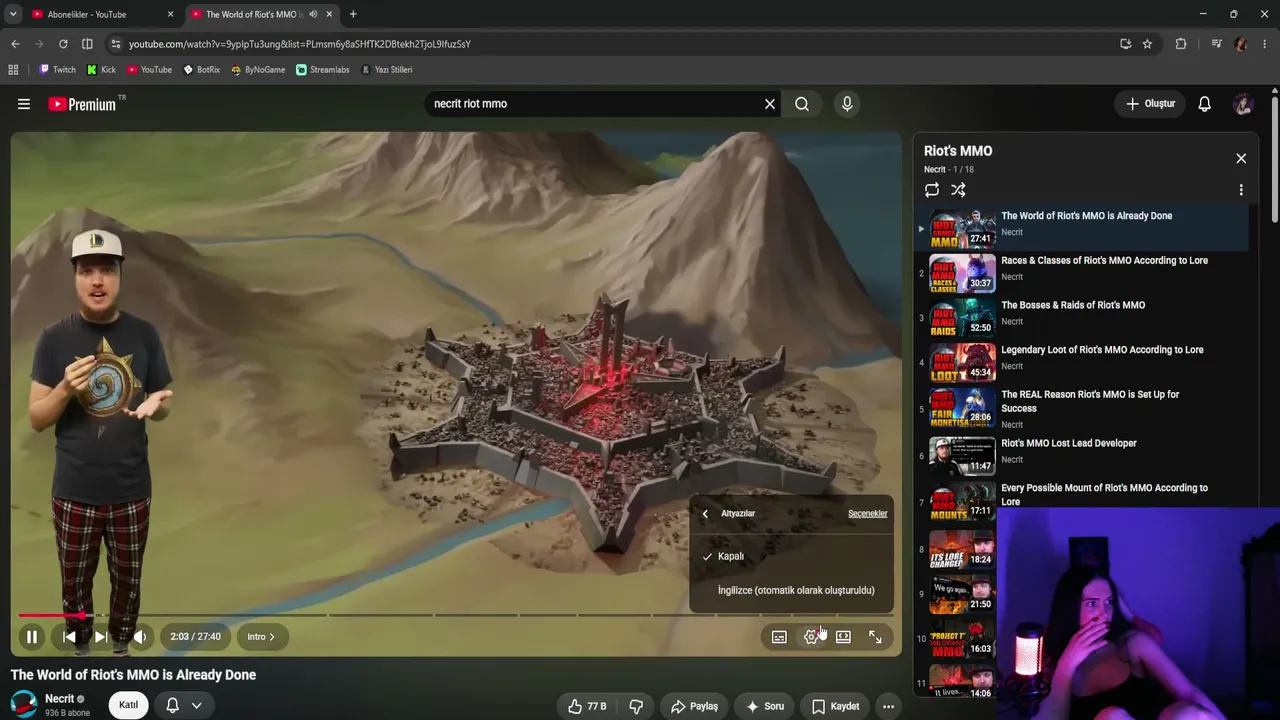Screen dimensions: 1280x720
Task: Play Races & Classes of Riot's MMO video
Action: click(x=1083, y=273)
